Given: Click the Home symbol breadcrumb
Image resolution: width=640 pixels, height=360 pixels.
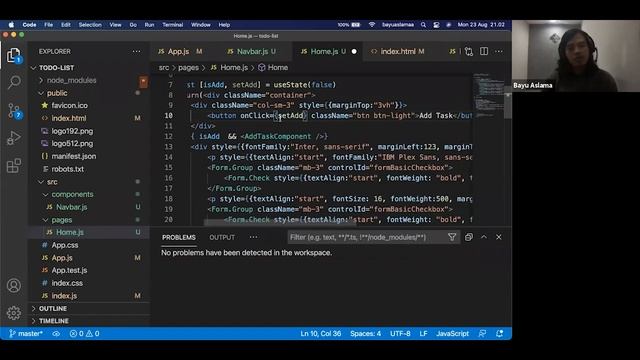Looking at the screenshot, I should [x=273, y=68].
